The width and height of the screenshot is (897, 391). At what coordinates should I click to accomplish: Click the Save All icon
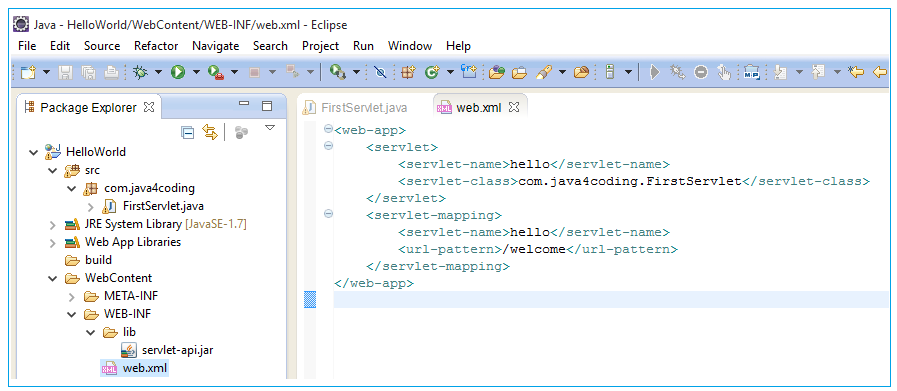click(89, 72)
